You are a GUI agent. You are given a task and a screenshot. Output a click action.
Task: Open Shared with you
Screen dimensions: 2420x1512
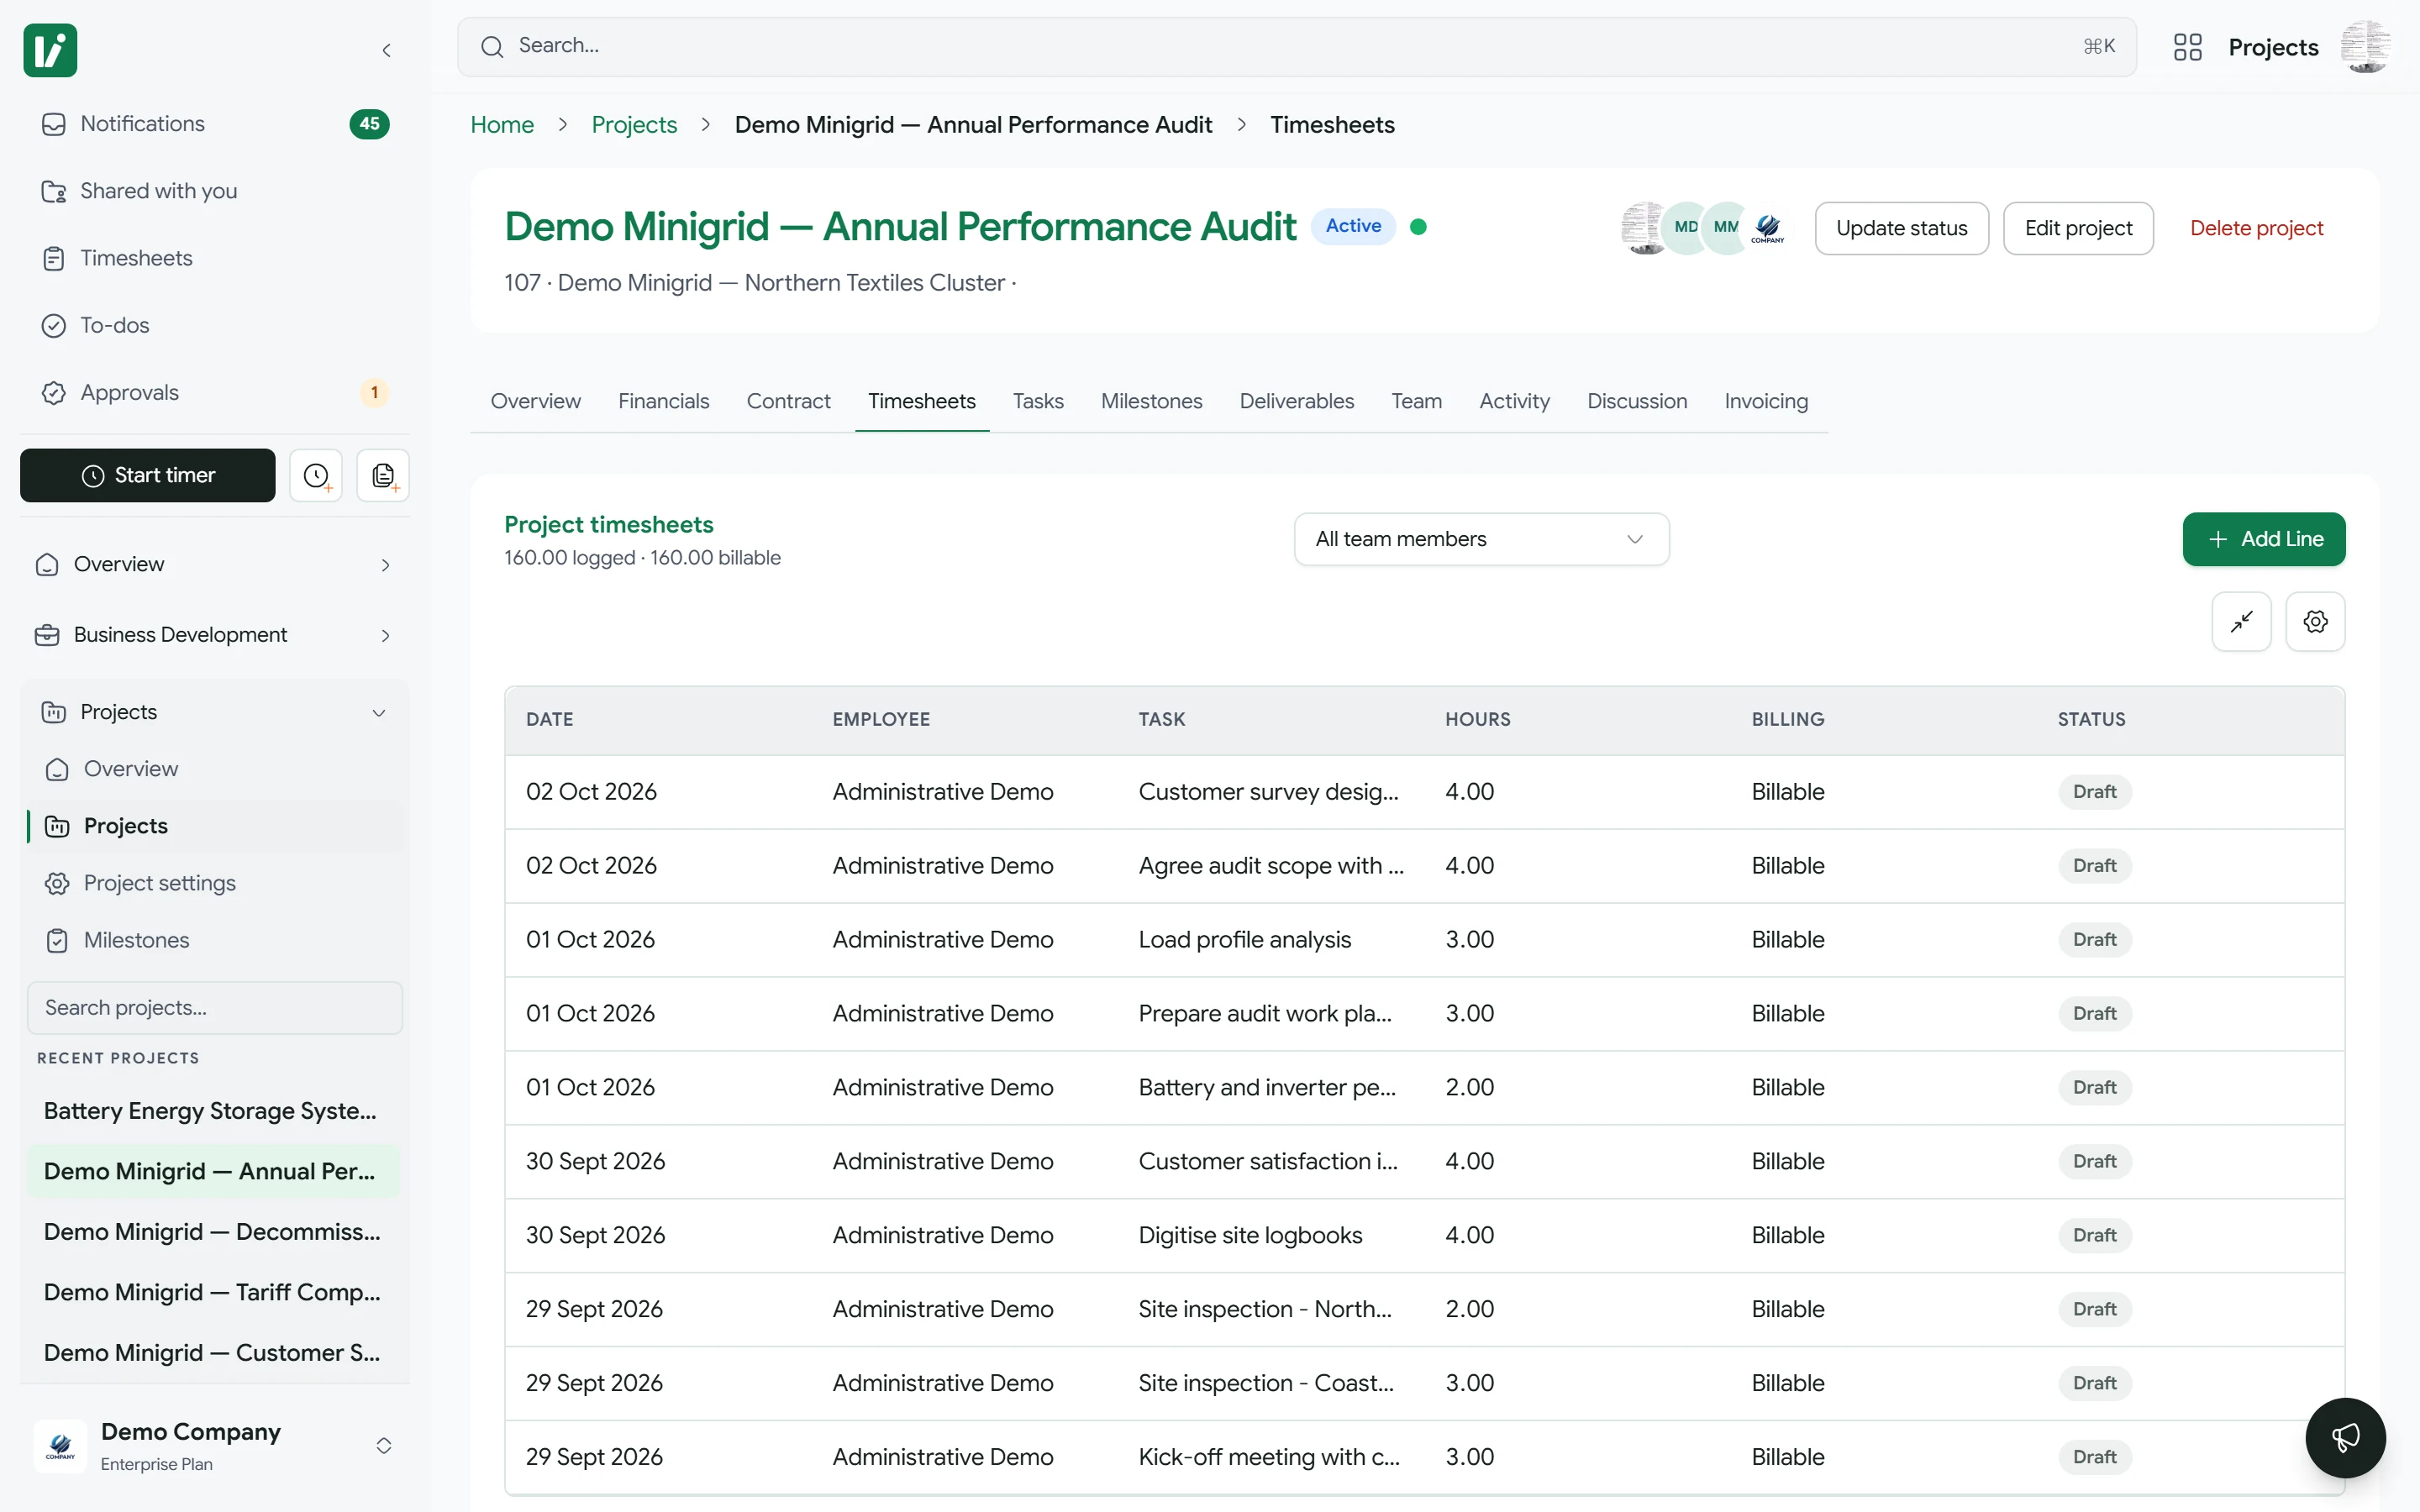point(214,191)
